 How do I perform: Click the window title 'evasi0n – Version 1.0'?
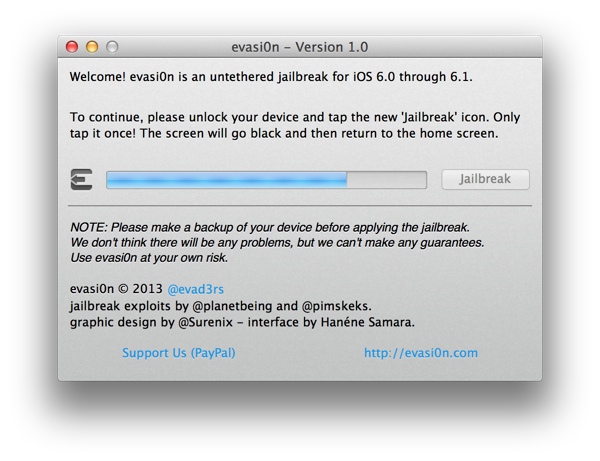coord(299,47)
